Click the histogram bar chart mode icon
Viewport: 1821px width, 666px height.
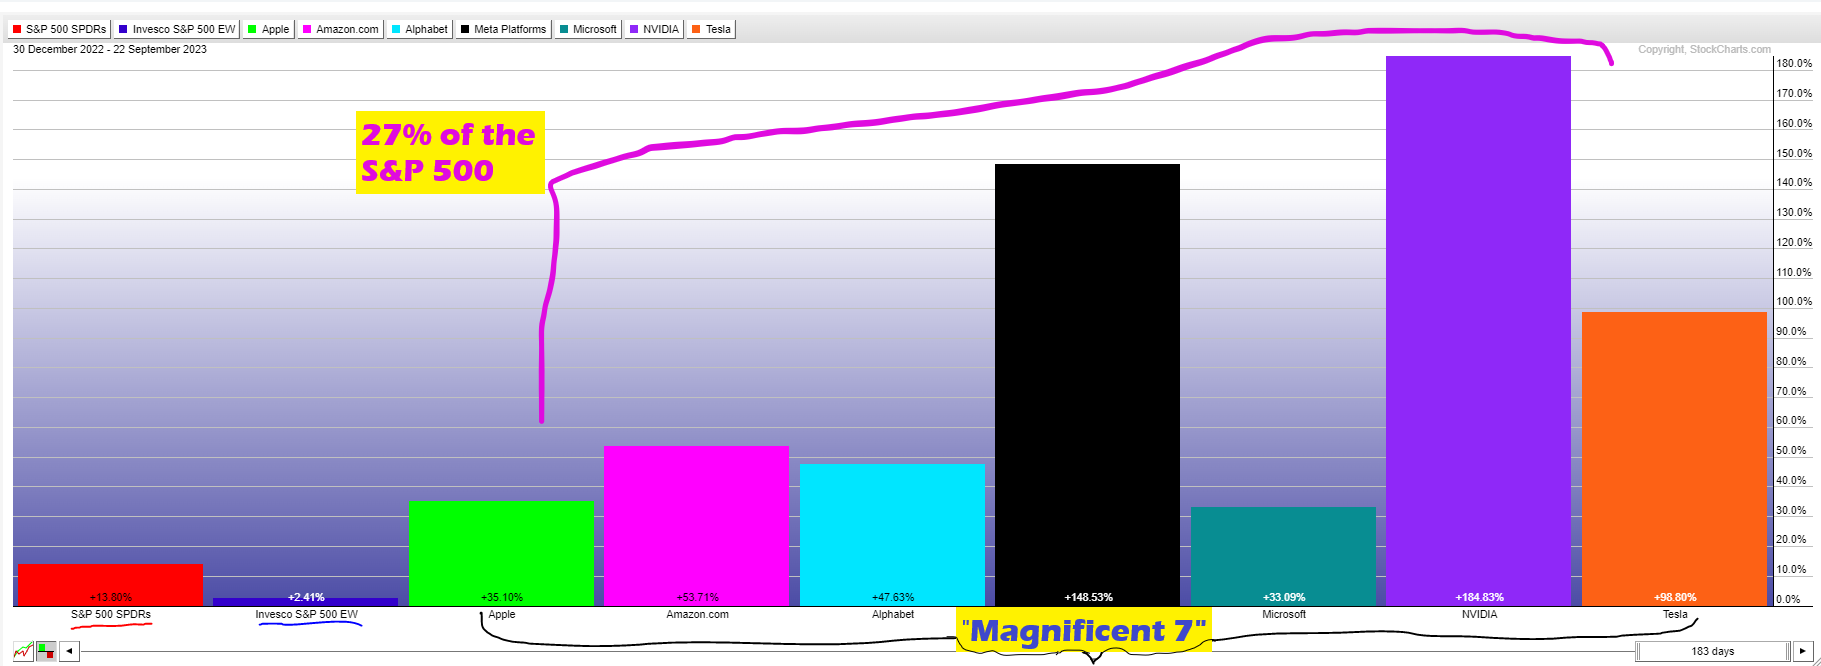[x=46, y=651]
